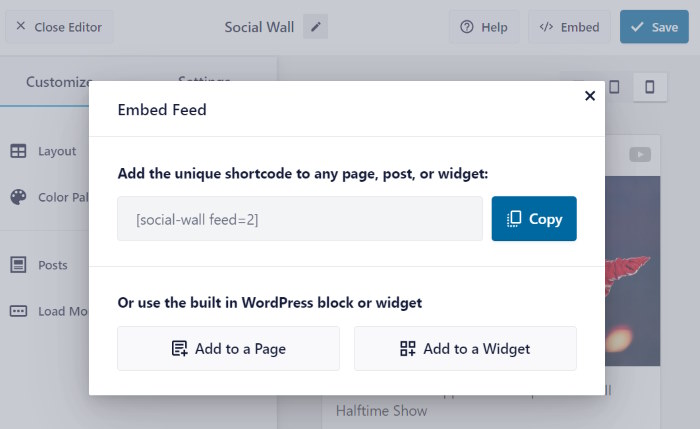Click the shortcode text field

point(300,219)
